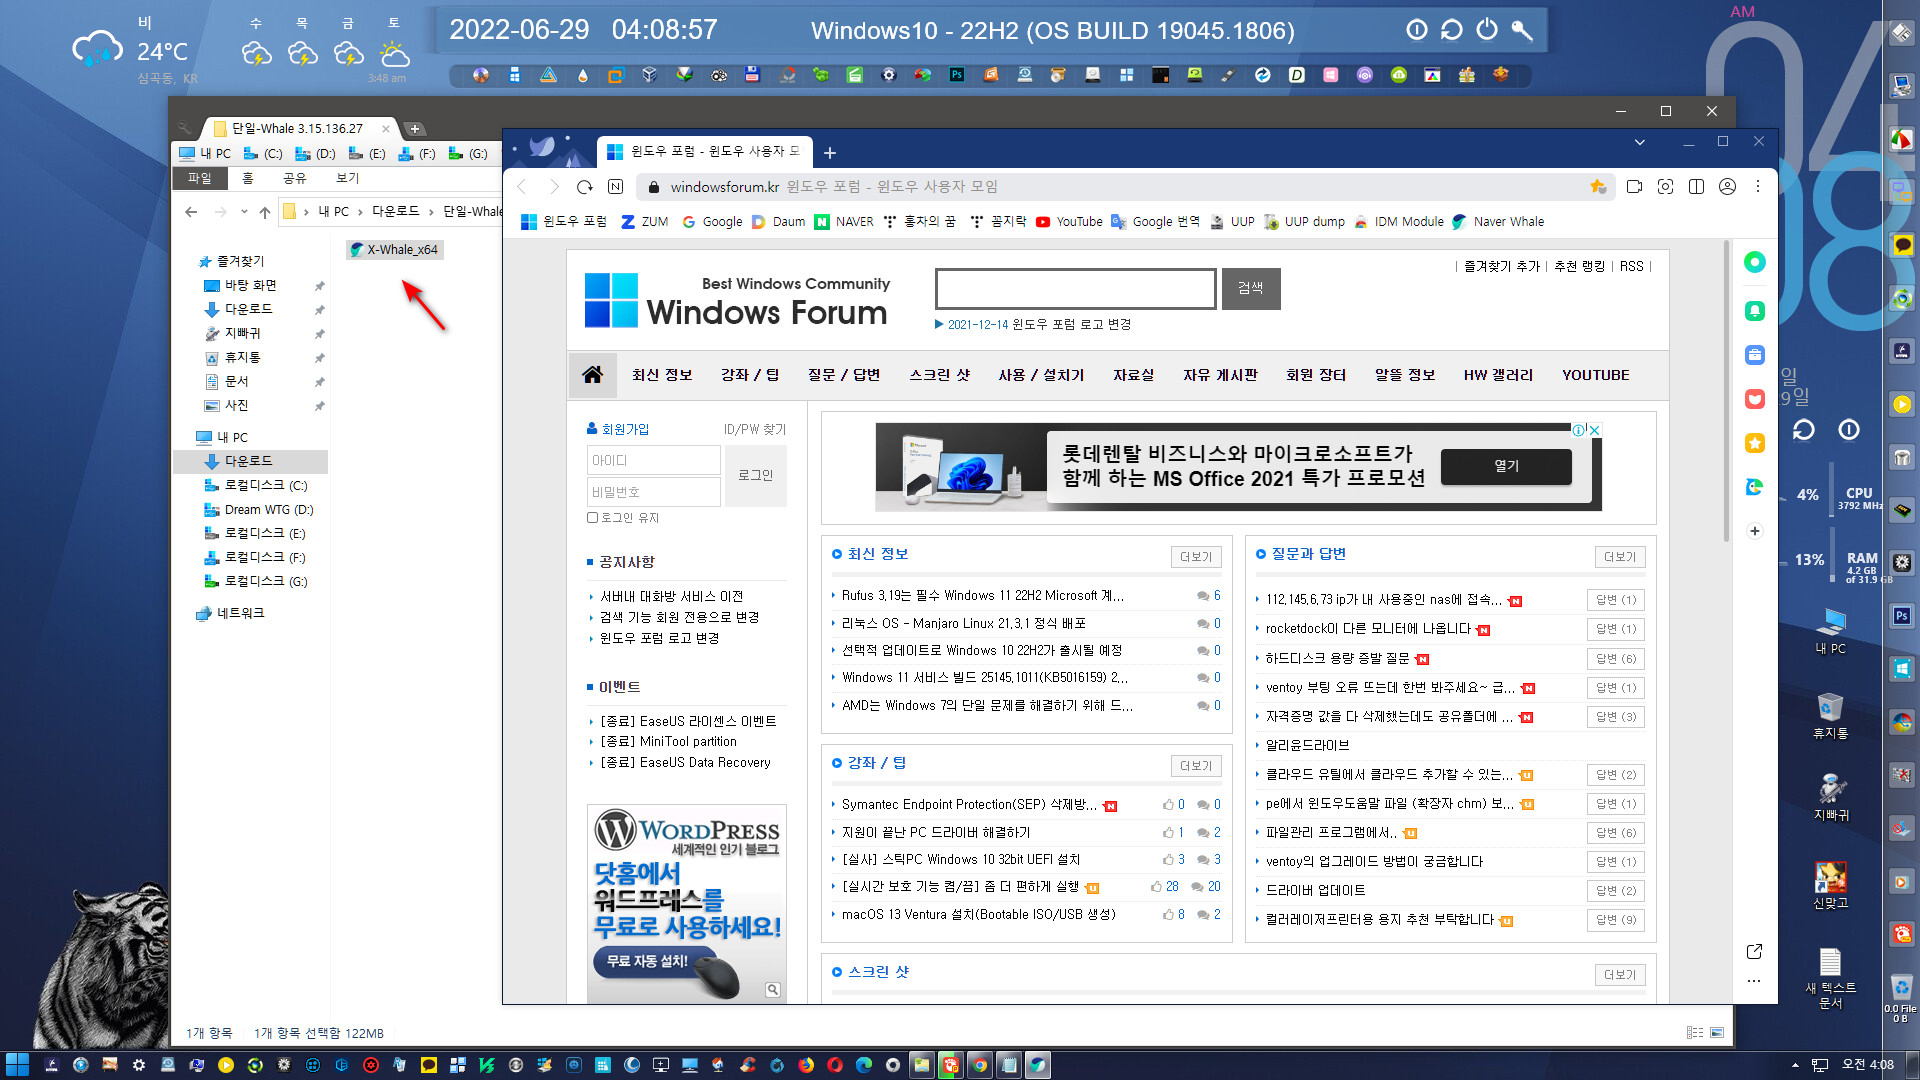Click the restart icon in top clock widget

1452,30
